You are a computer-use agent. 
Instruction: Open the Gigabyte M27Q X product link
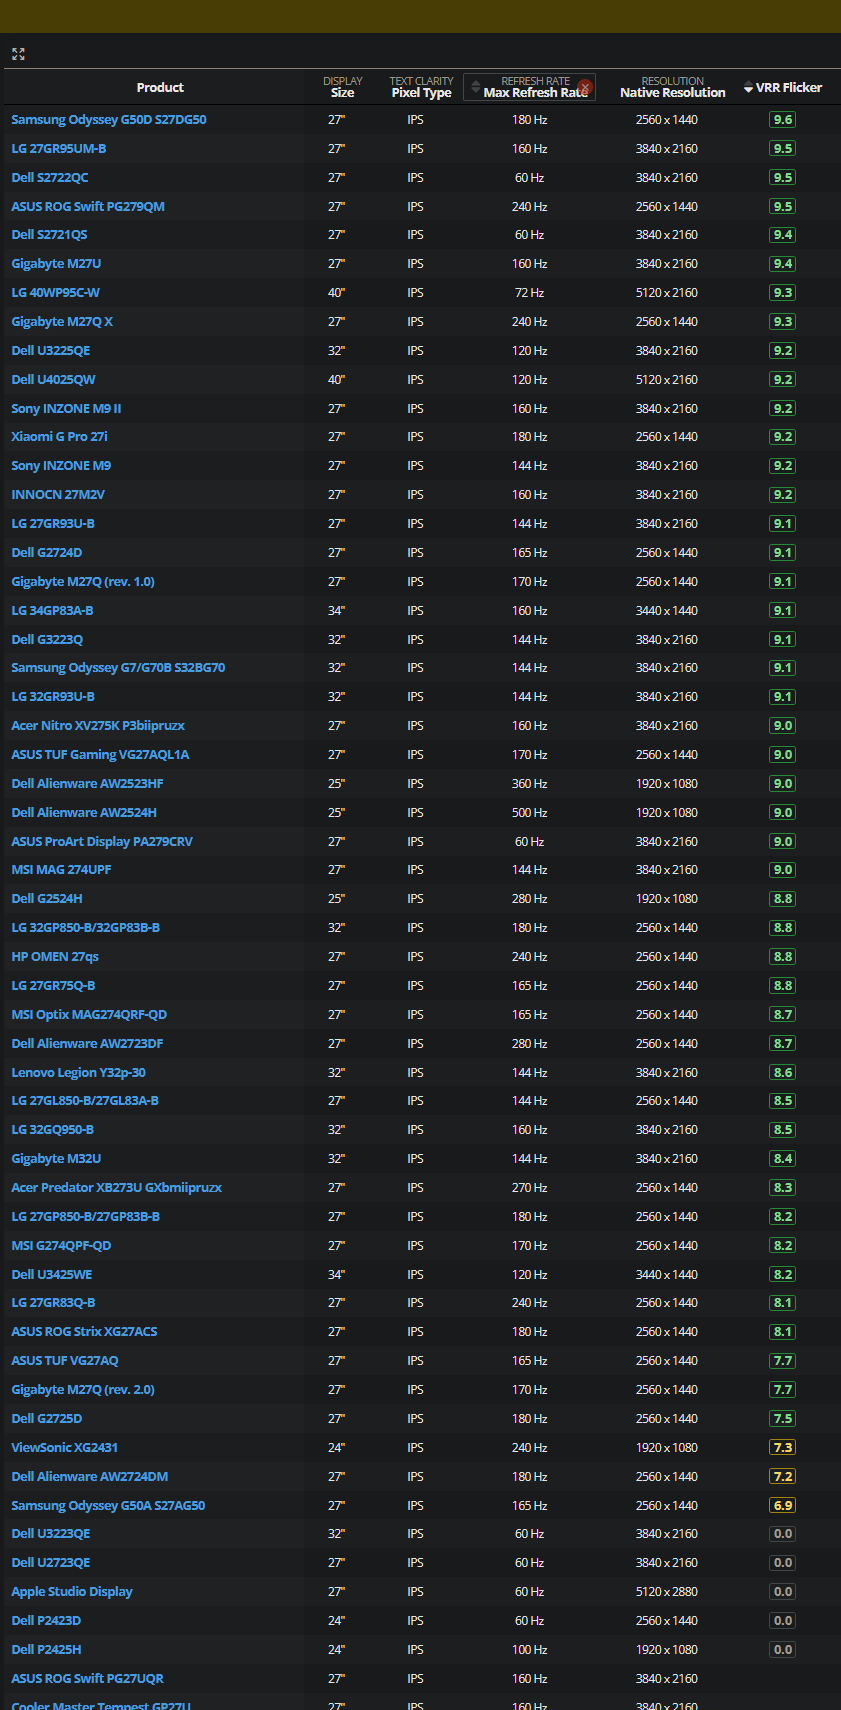[62, 321]
